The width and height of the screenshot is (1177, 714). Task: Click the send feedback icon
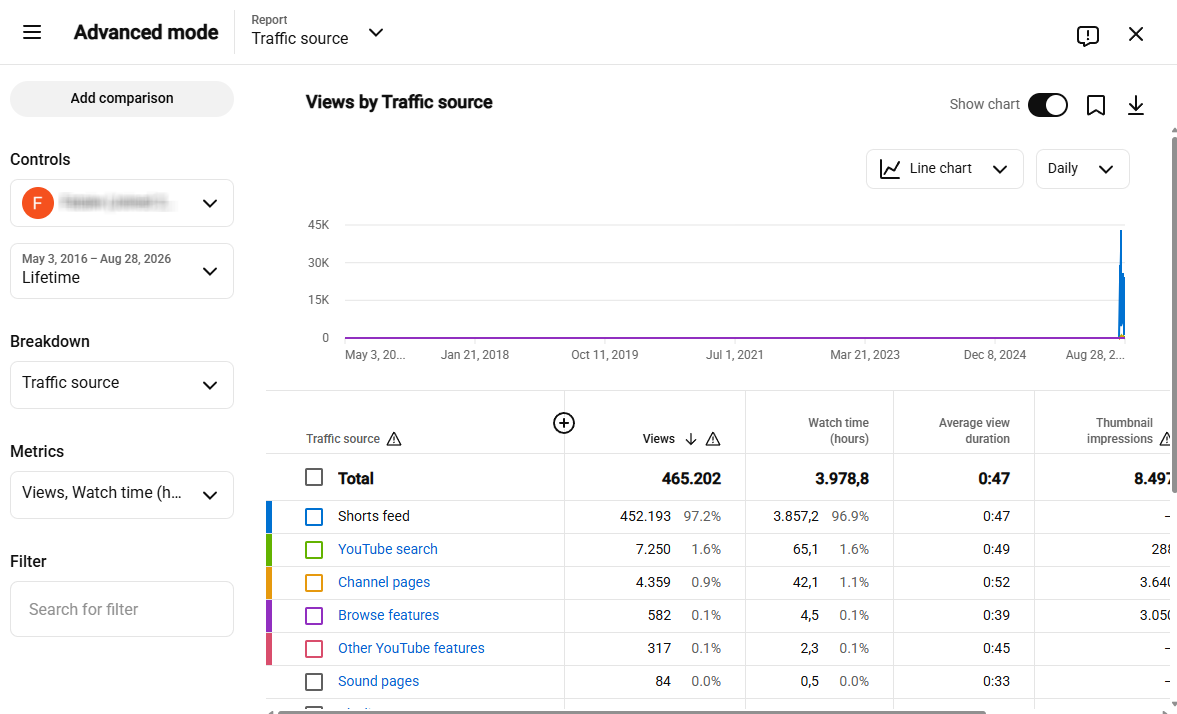(x=1087, y=35)
